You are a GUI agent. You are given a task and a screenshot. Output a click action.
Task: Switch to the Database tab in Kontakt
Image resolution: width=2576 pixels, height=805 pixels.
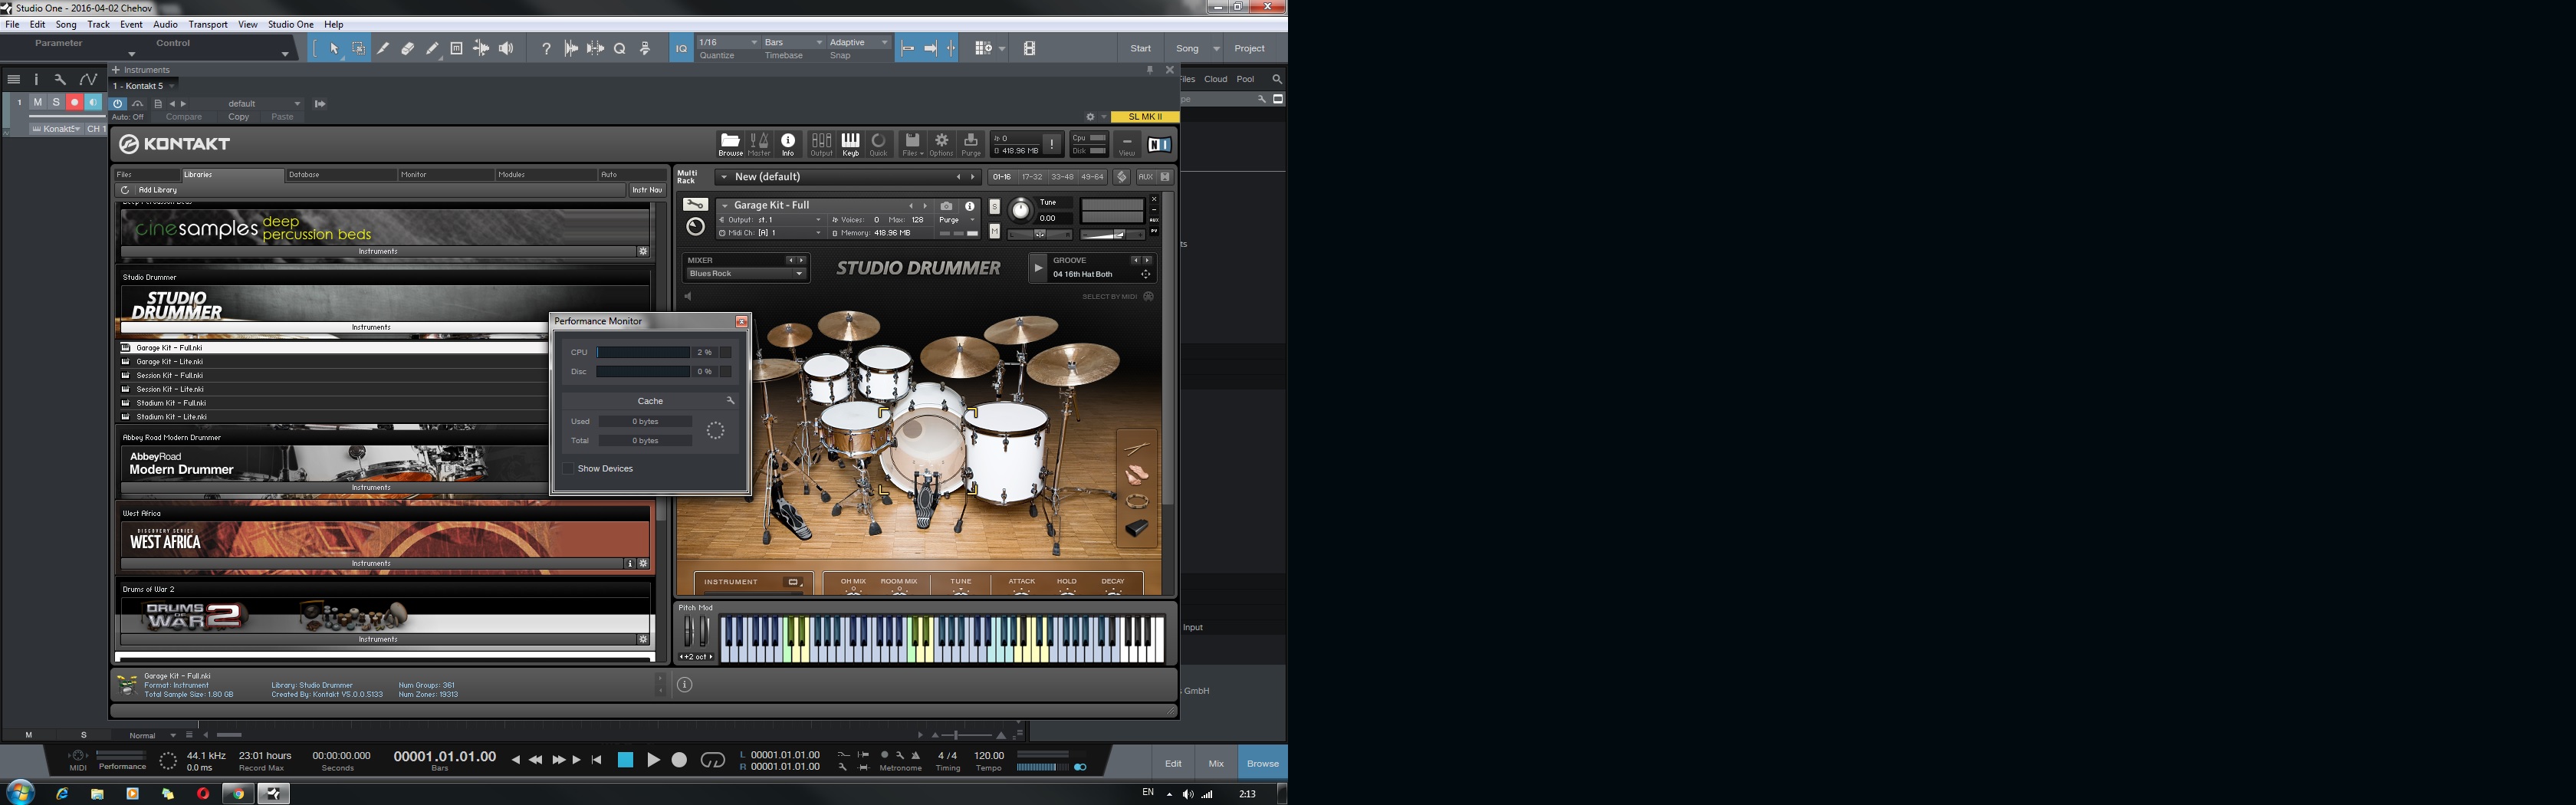coord(304,175)
